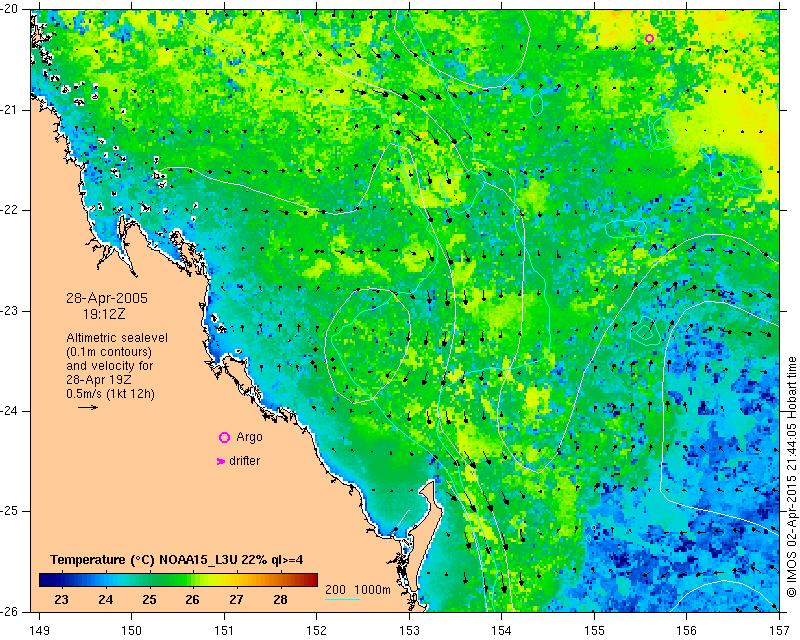Click the colorbar value 27
The width and height of the screenshot is (800, 640).
[236, 599]
